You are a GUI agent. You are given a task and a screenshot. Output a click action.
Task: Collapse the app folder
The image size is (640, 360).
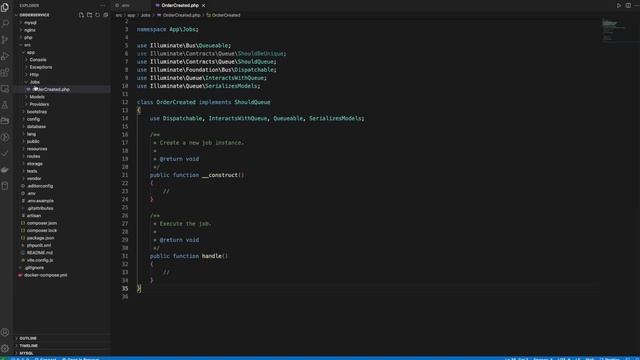[30, 52]
